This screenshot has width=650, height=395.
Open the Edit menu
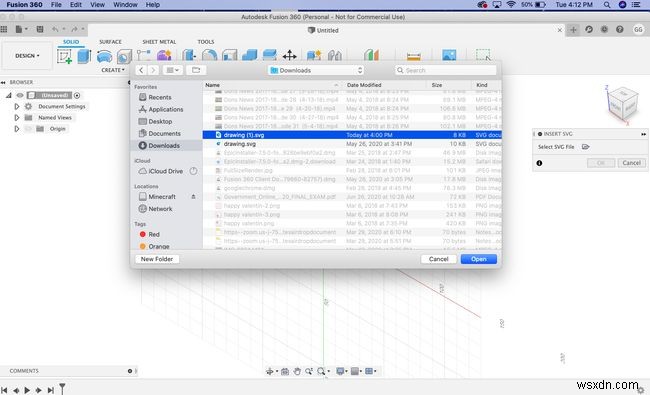(x=76, y=5)
